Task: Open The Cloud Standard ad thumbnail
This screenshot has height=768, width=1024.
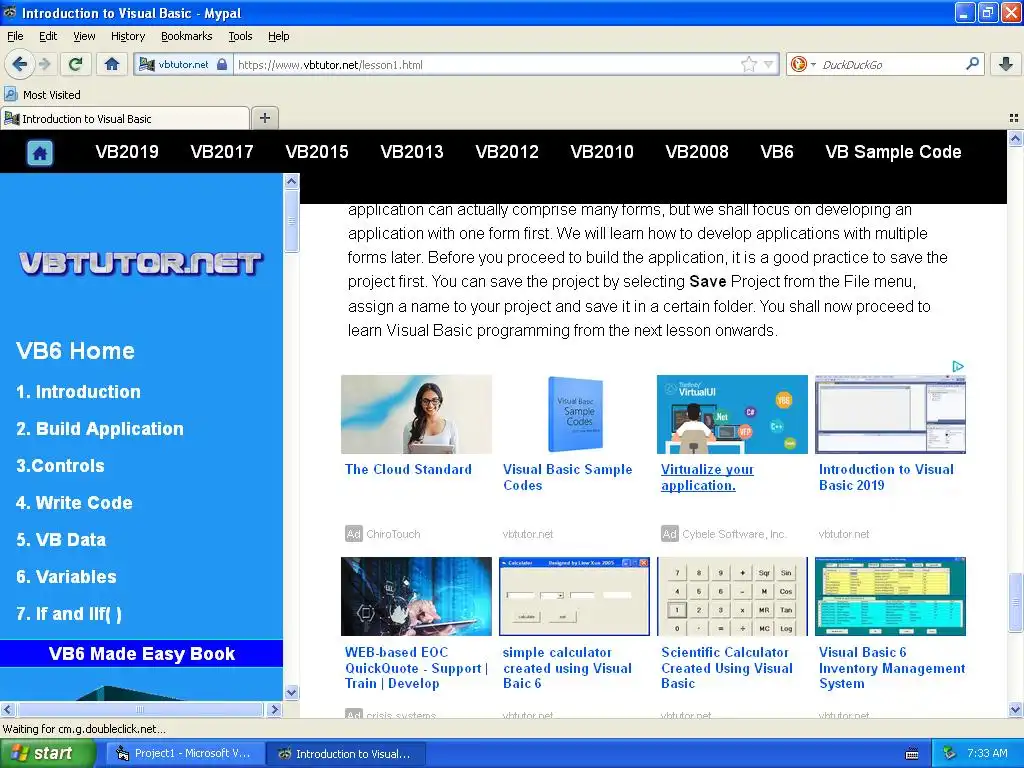Action: coord(416,414)
